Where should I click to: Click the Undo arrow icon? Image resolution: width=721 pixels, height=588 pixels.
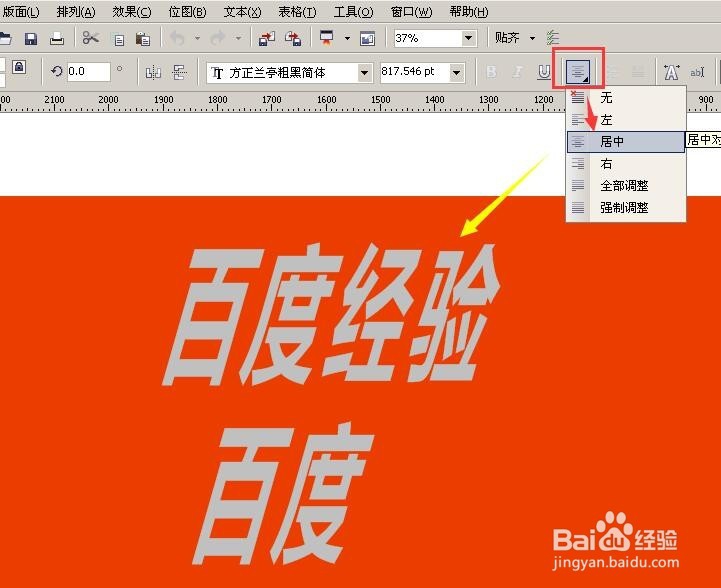pos(177,38)
